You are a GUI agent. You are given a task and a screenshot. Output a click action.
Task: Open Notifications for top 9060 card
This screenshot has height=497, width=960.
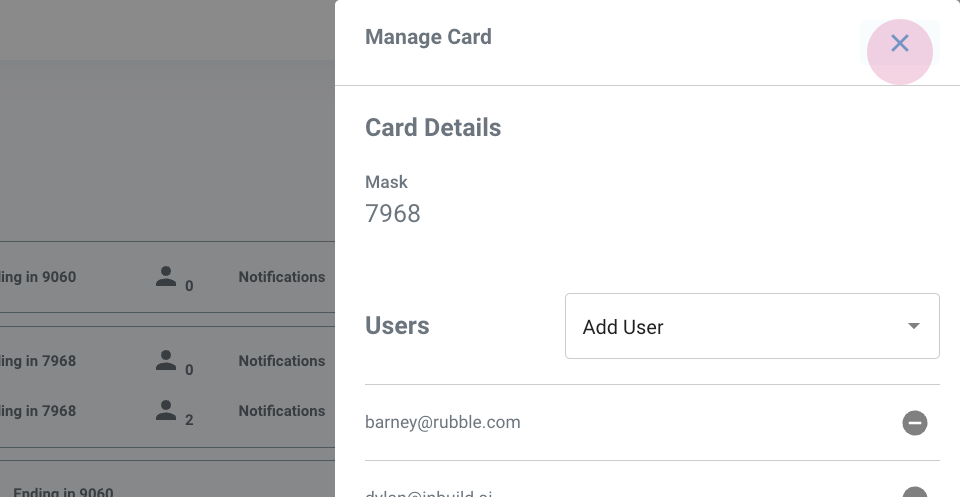click(281, 277)
